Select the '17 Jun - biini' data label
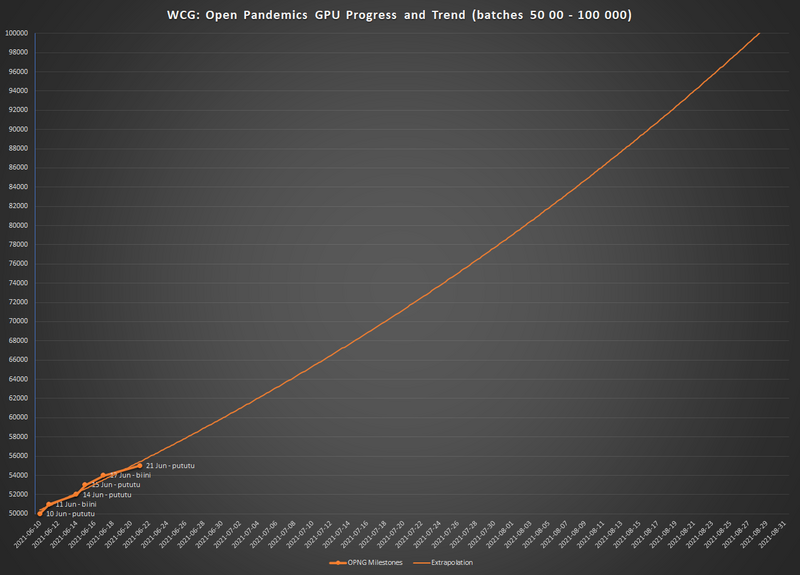Image resolution: width=800 pixels, height=575 pixels. (131, 475)
